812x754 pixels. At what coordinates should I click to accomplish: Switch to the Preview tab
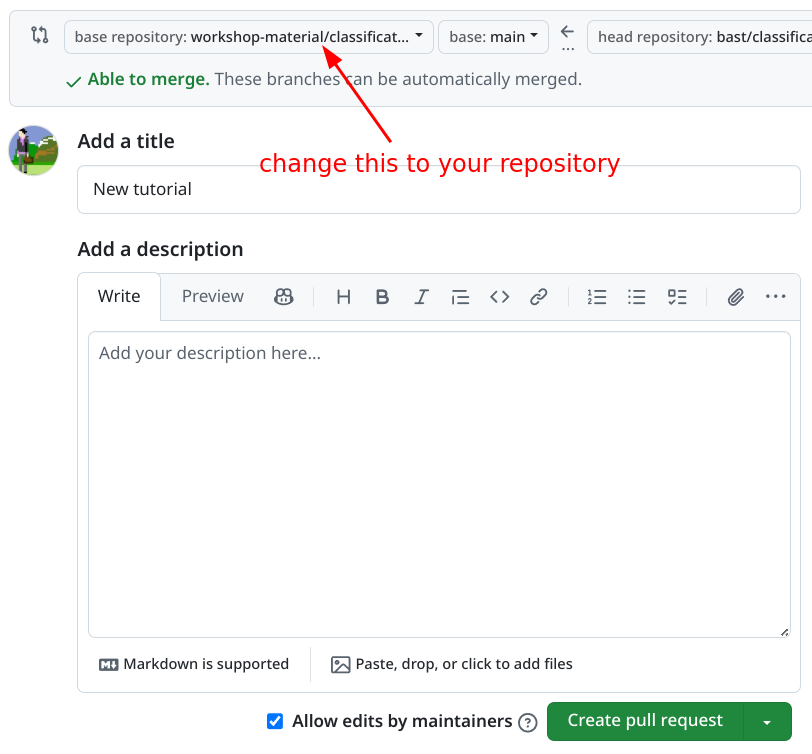212,296
